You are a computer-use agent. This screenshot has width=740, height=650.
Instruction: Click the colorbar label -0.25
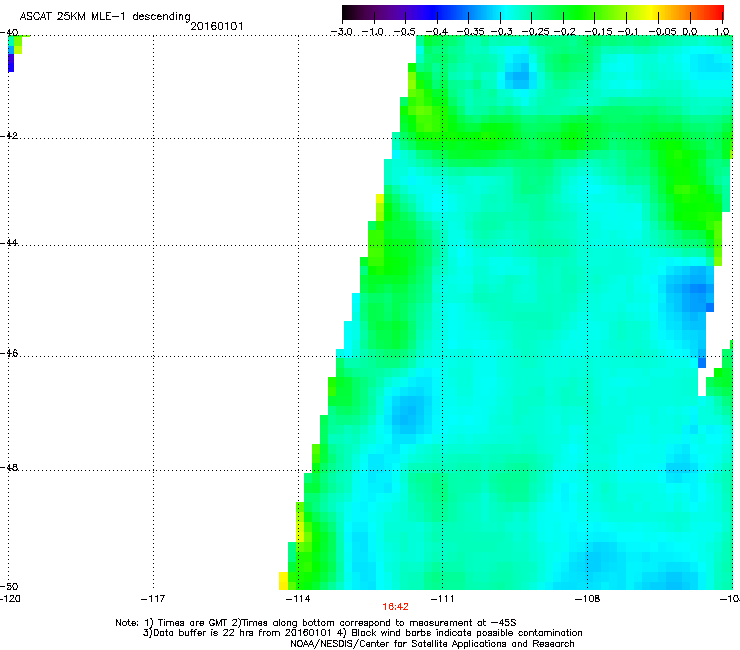(x=534, y=32)
